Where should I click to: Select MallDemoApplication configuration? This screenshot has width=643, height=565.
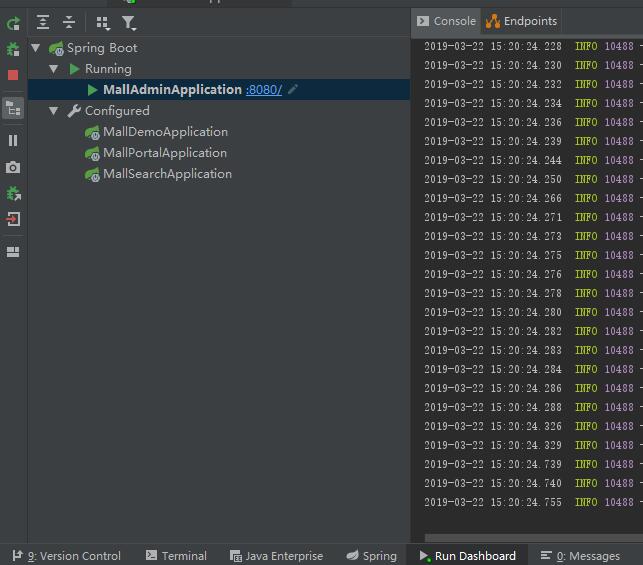tap(165, 132)
